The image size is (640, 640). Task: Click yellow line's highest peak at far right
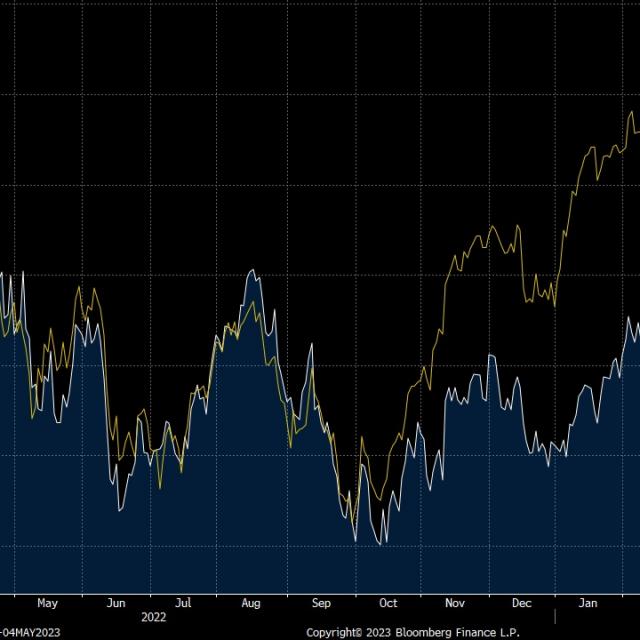(630, 112)
